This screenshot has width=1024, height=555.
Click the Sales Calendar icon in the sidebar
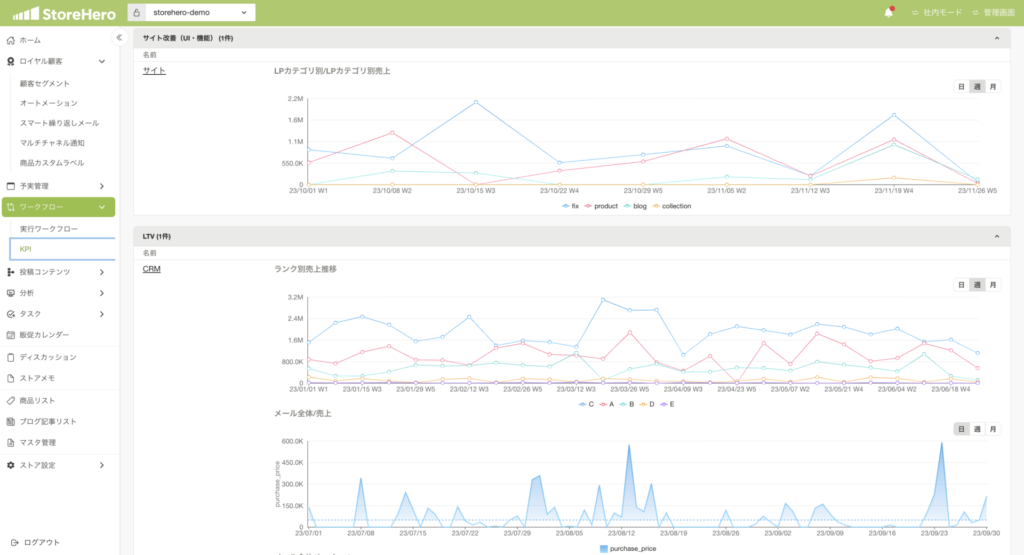tap(11, 335)
